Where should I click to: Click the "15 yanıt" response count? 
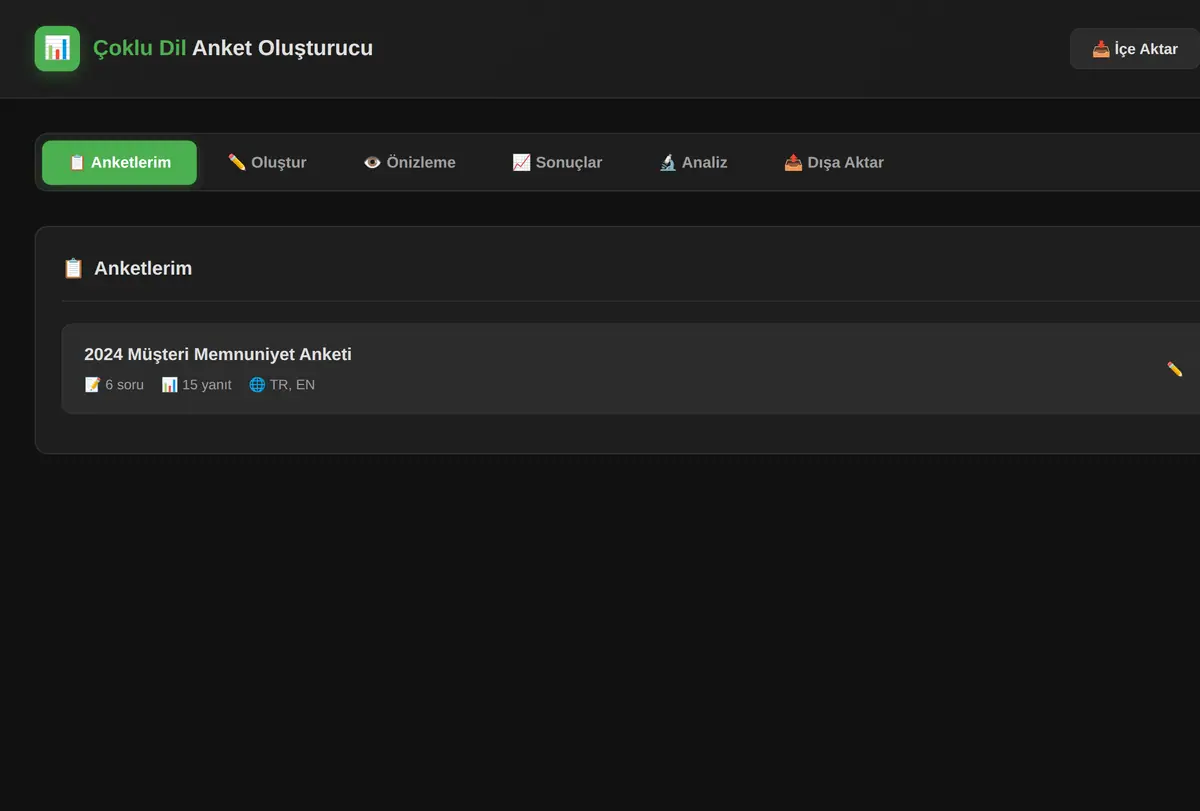click(x=196, y=384)
